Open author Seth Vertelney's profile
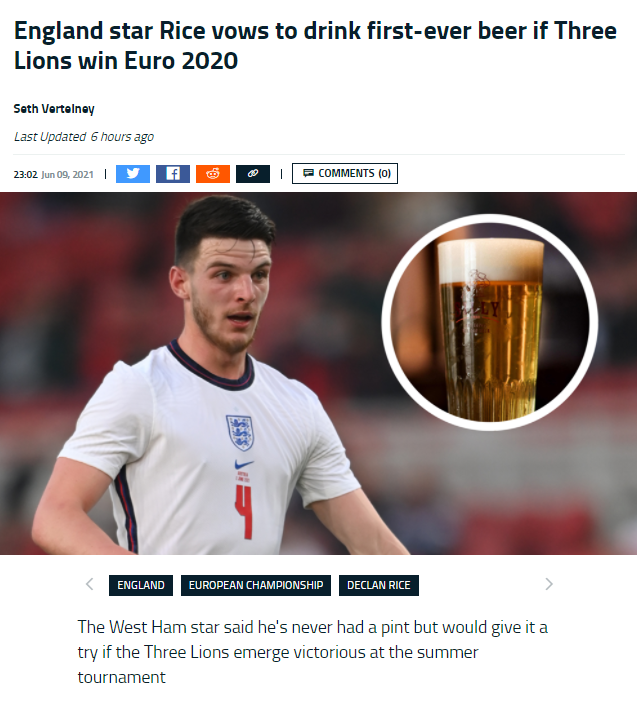637x711 pixels. pos(54,109)
